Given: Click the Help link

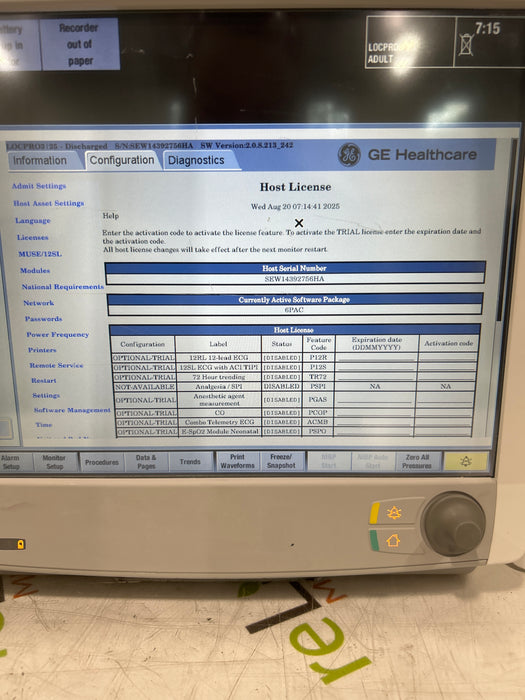Looking at the screenshot, I should (111, 216).
